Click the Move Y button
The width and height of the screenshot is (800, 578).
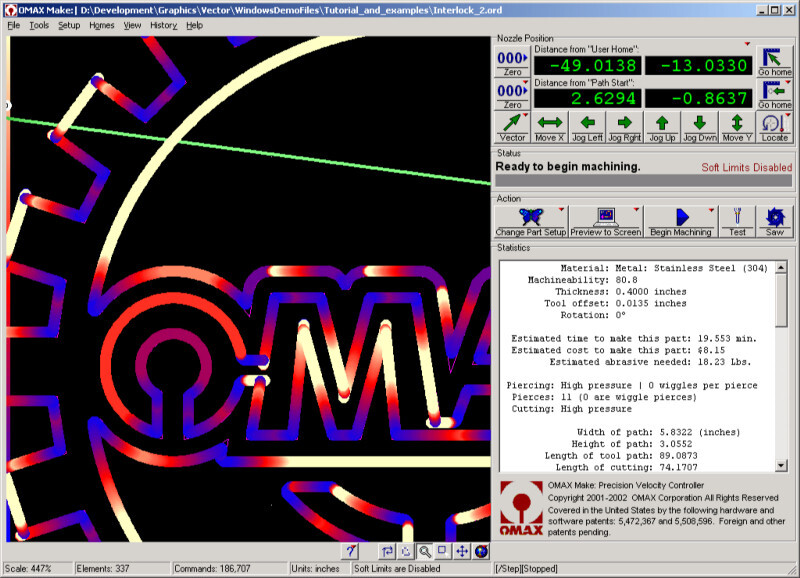click(737, 127)
